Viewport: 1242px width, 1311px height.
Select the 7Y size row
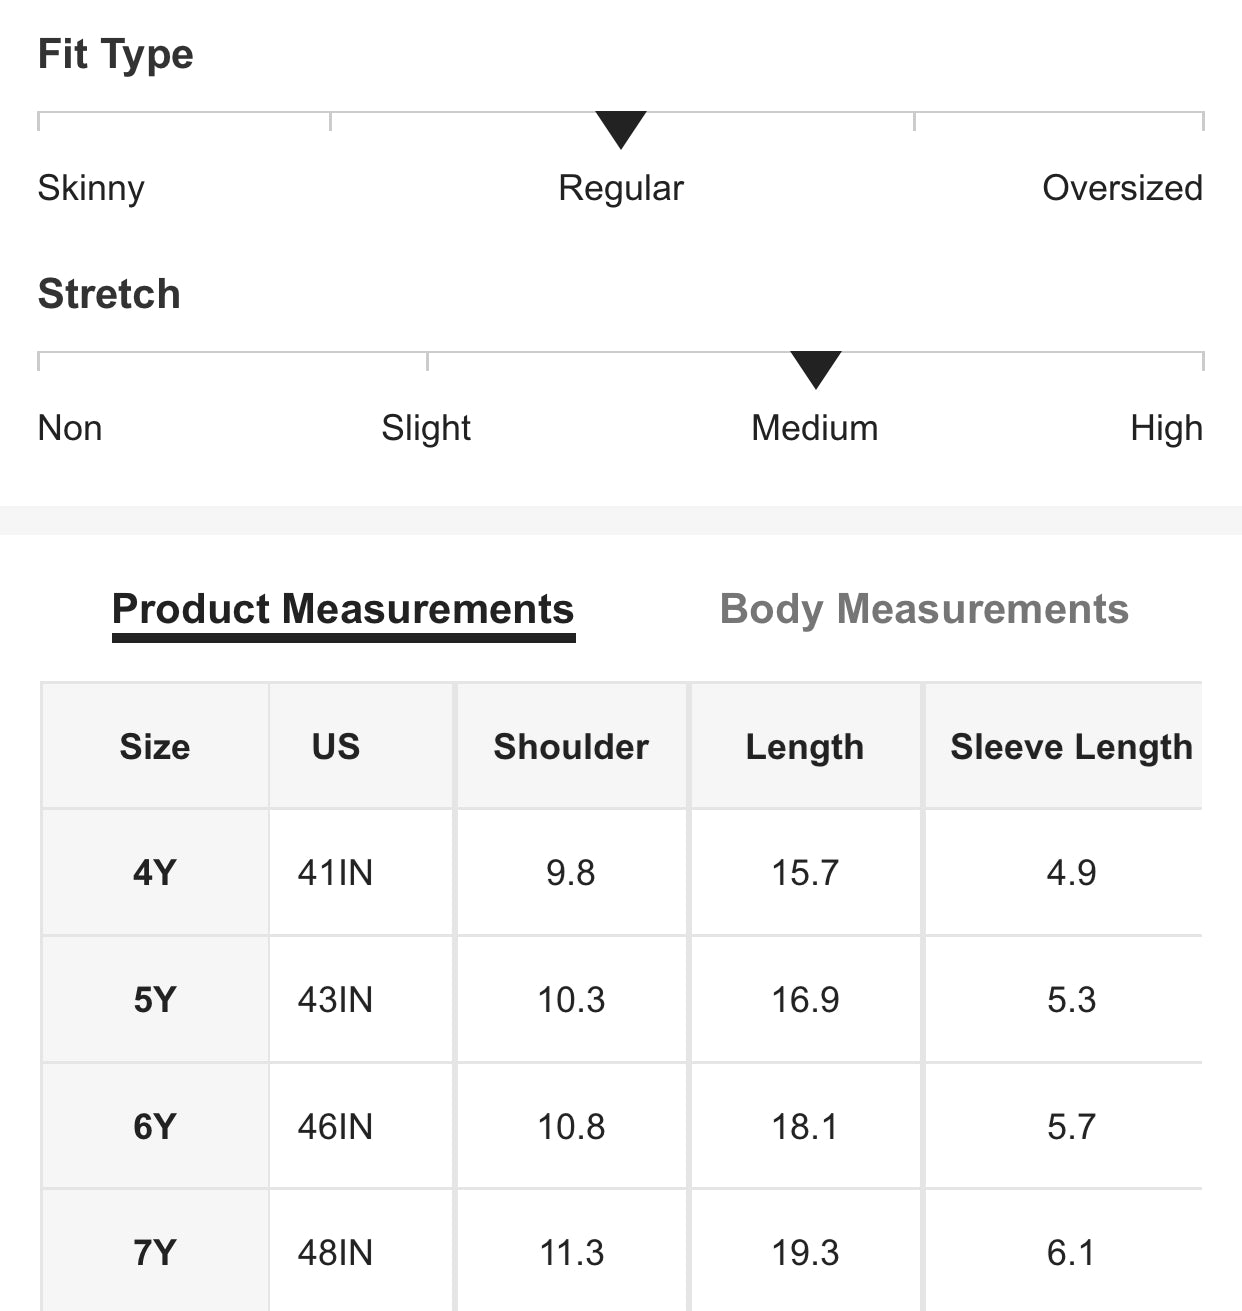tap(155, 1253)
